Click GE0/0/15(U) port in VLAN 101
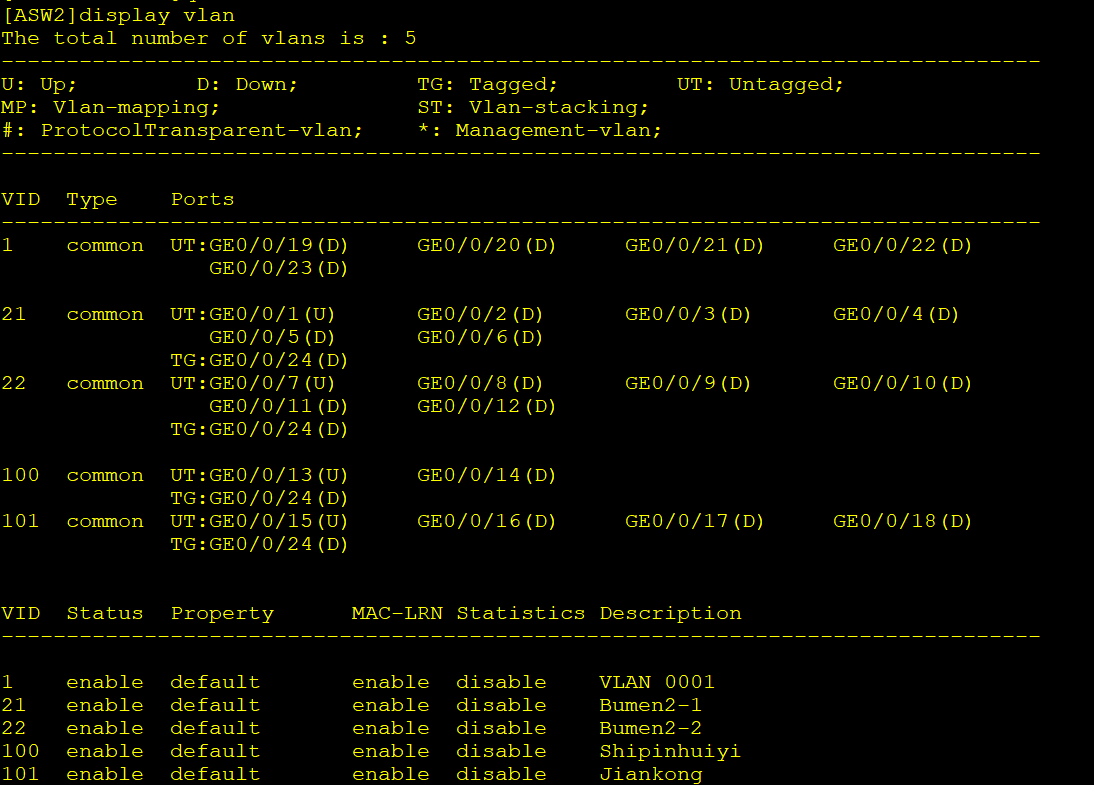The image size is (1094, 785). pyautogui.click(x=278, y=522)
